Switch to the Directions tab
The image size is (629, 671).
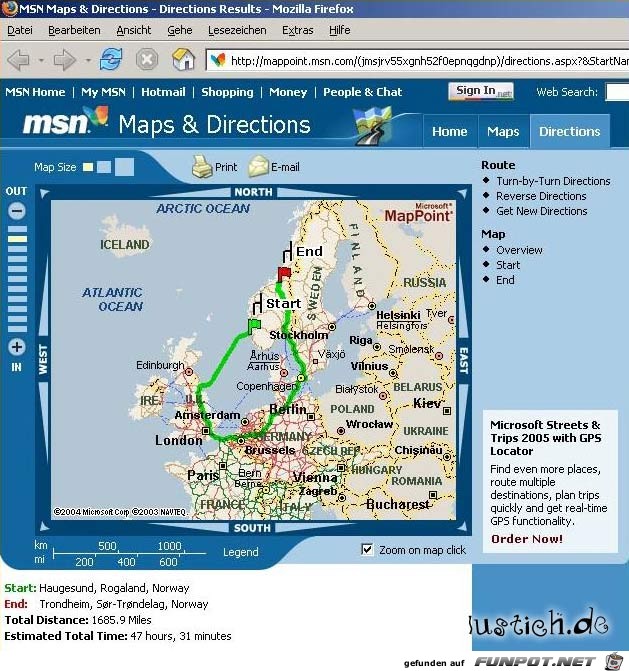pos(570,131)
